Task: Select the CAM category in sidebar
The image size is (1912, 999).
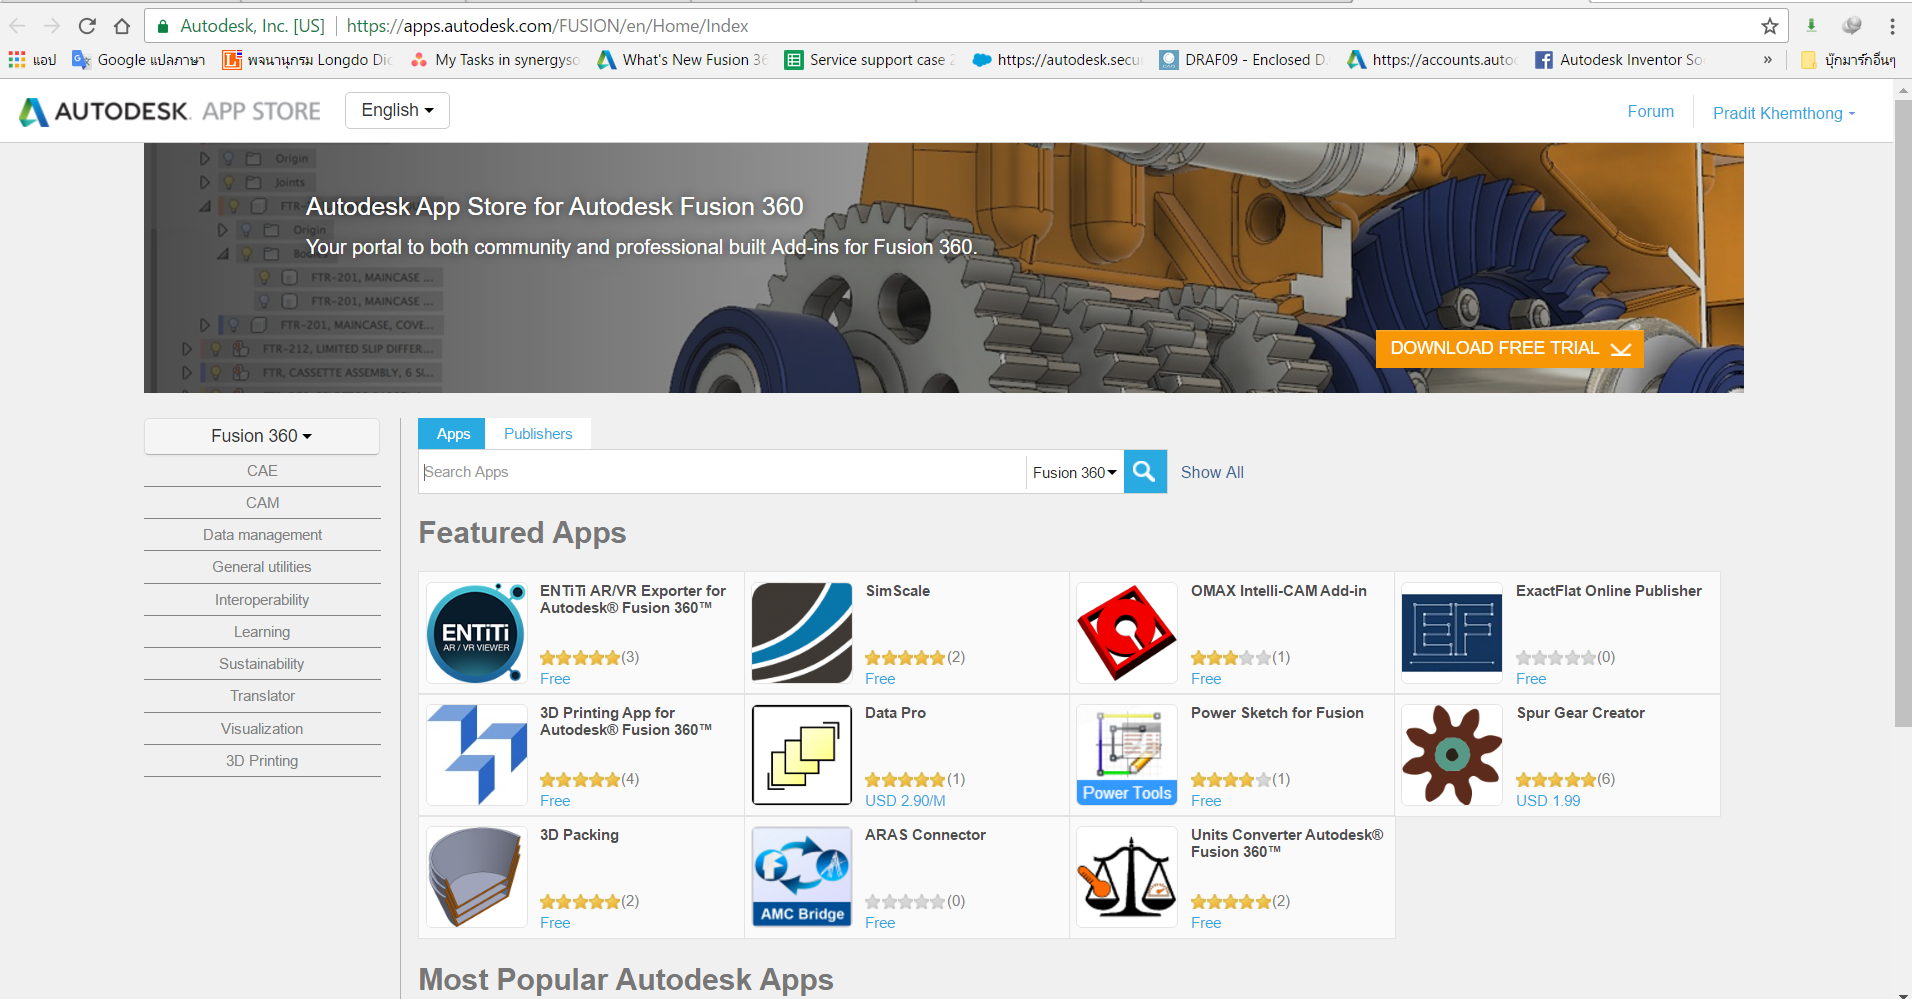Action: (x=261, y=502)
